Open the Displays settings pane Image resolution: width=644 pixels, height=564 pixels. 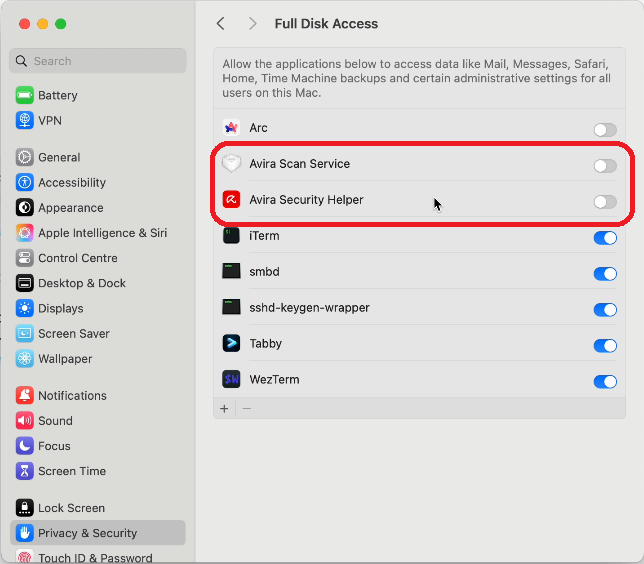point(98,308)
